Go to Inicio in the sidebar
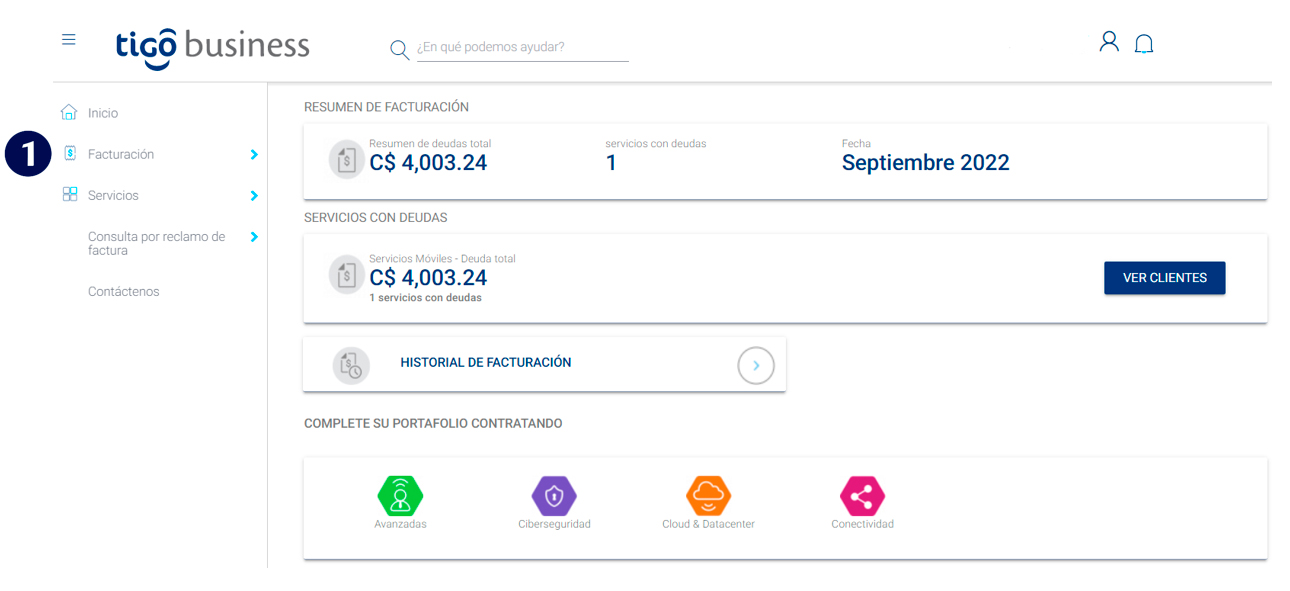The height and width of the screenshot is (591, 1290). click(x=103, y=113)
